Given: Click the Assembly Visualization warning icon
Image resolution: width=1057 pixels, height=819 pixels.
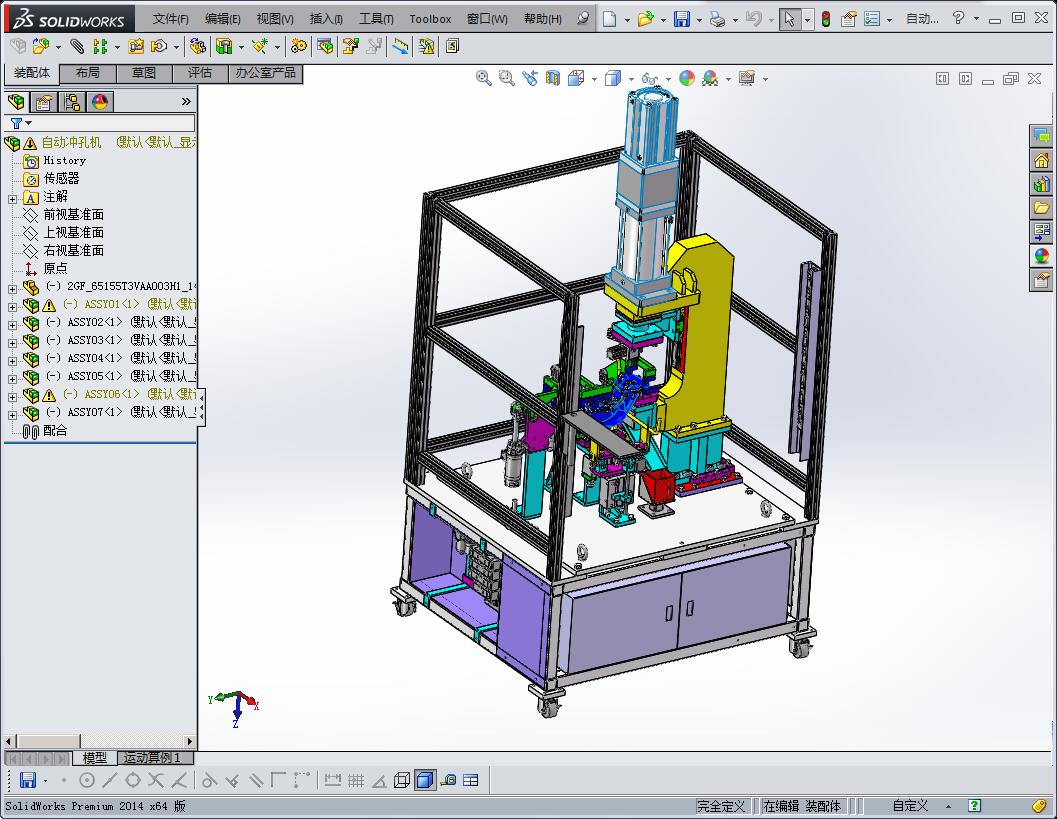Looking at the screenshot, I should (426, 46).
